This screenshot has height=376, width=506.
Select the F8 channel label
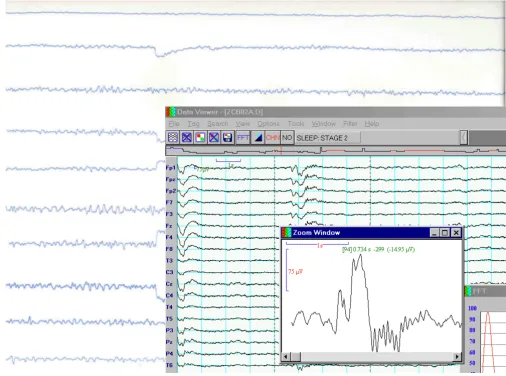coord(169,249)
